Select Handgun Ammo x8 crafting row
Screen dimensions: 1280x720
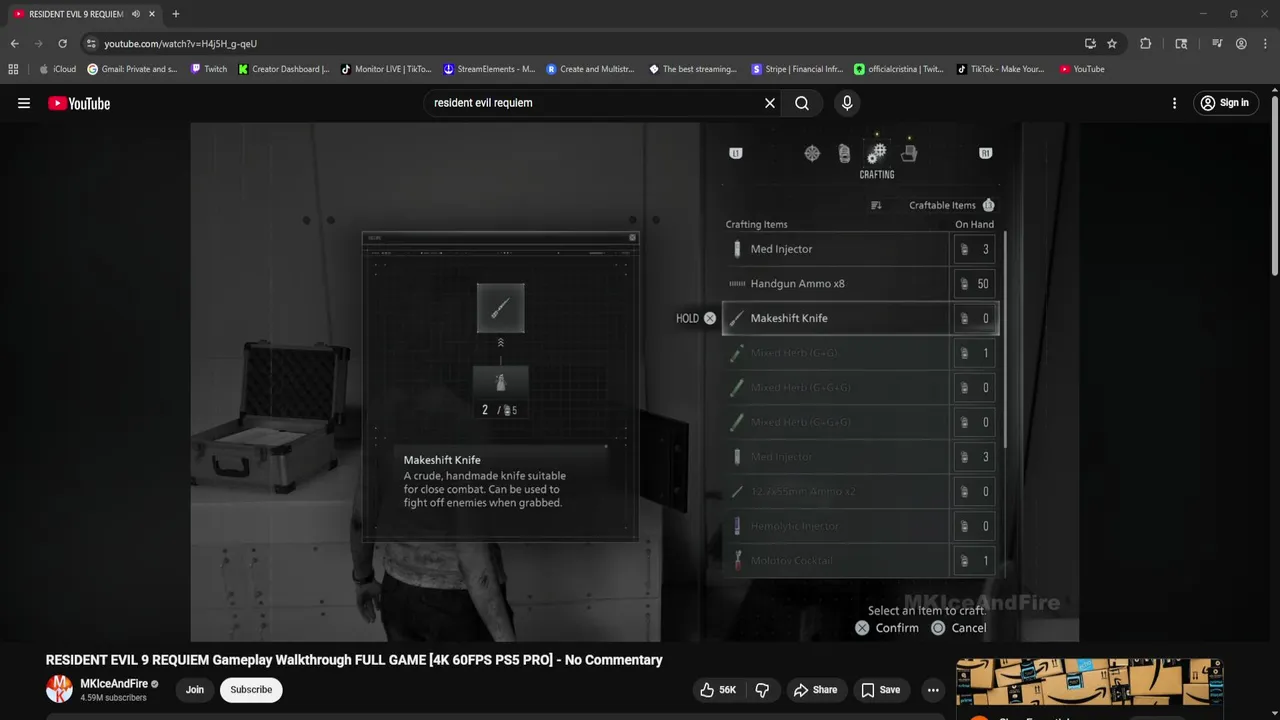[x=860, y=284]
